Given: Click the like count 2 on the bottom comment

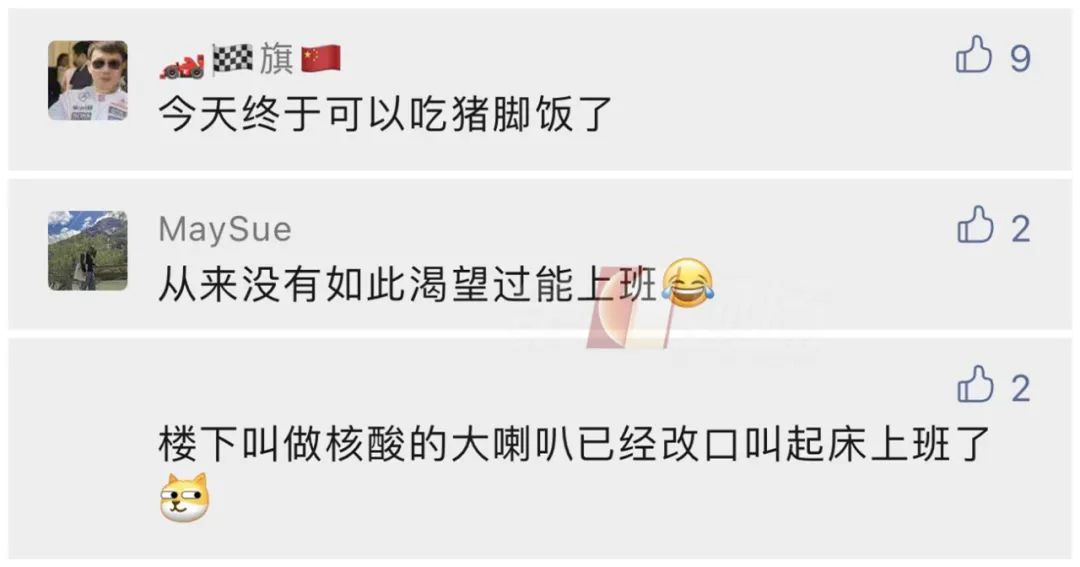Looking at the screenshot, I should pos(1021,389).
